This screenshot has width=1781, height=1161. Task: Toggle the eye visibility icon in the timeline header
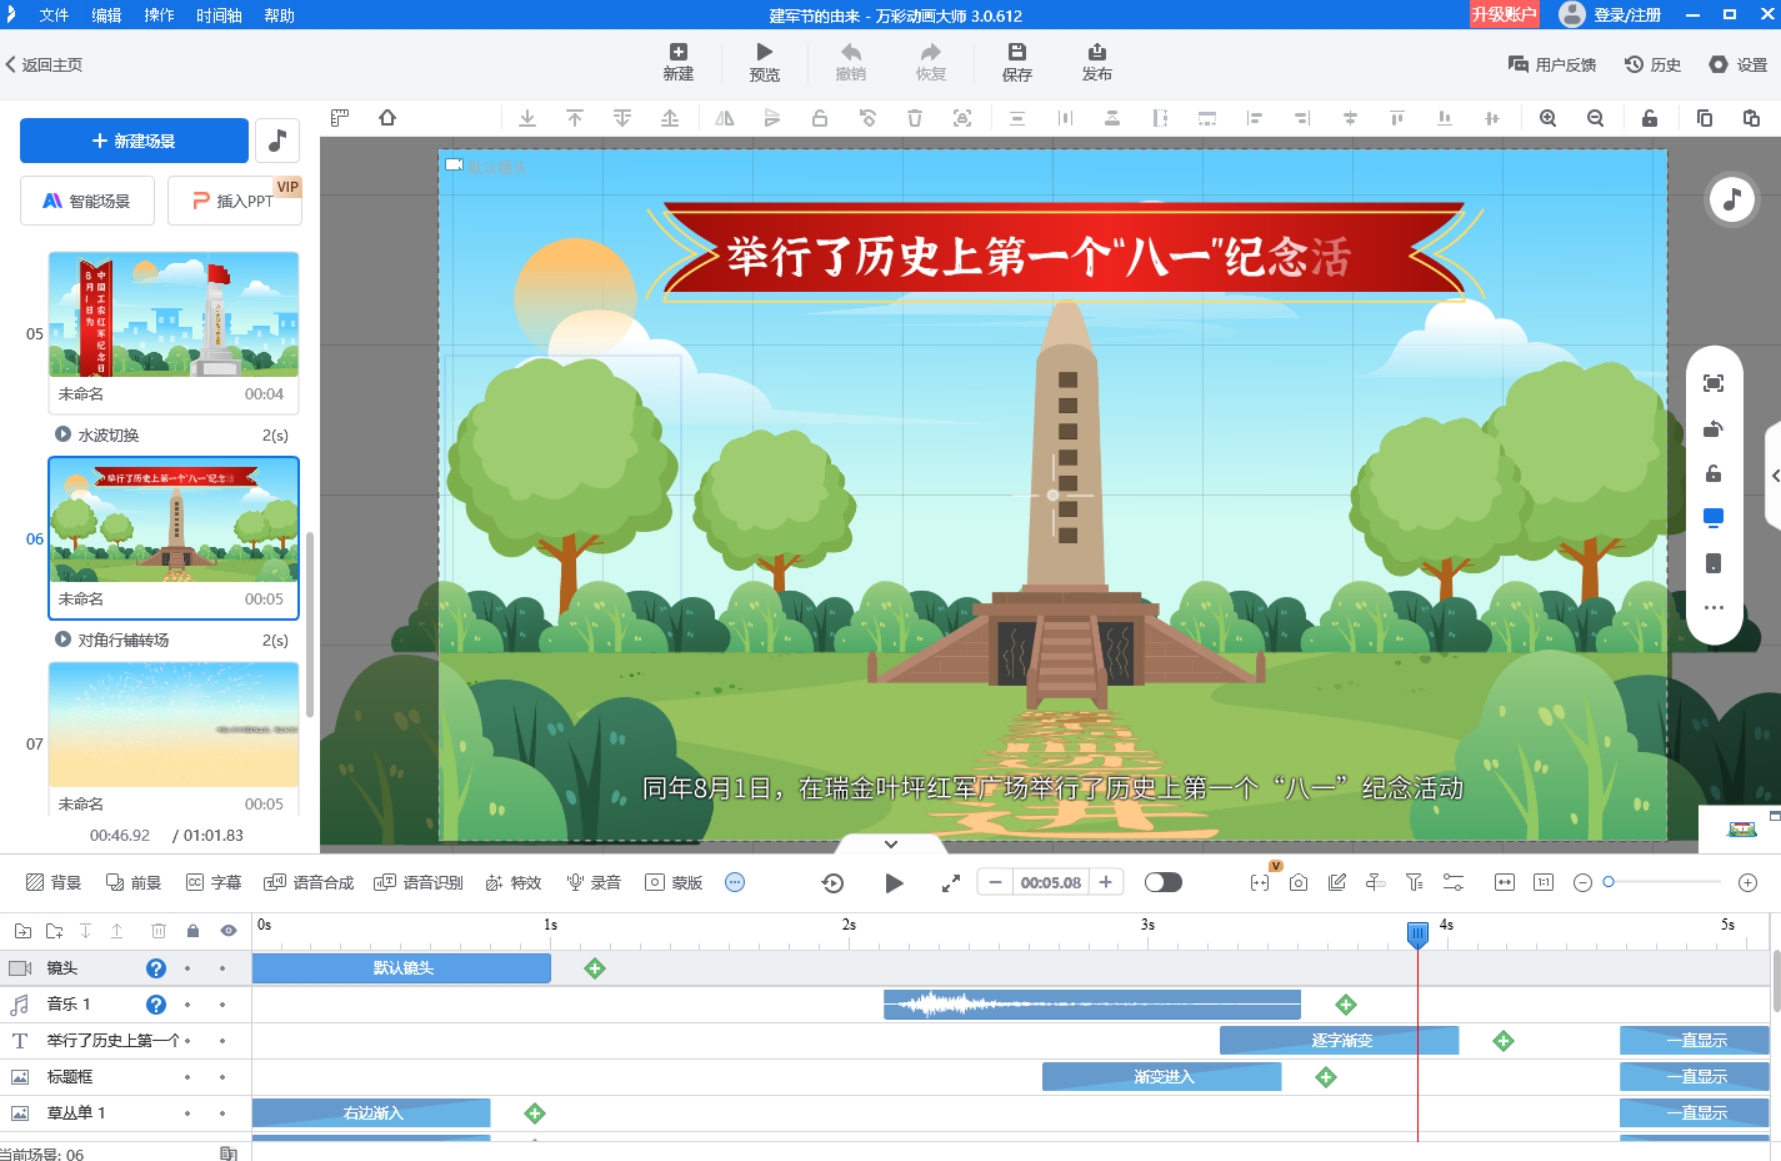click(x=229, y=931)
